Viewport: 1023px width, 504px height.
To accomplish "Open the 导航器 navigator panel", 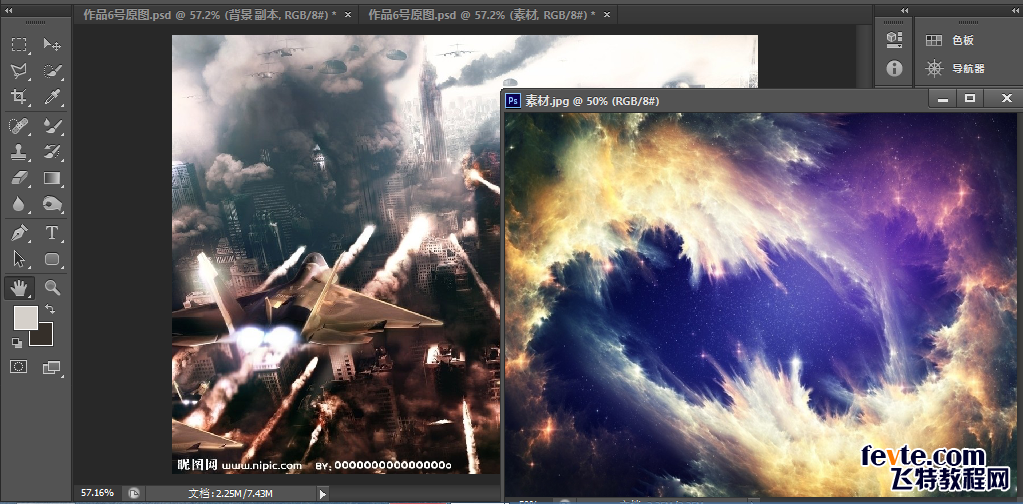I will [954, 68].
